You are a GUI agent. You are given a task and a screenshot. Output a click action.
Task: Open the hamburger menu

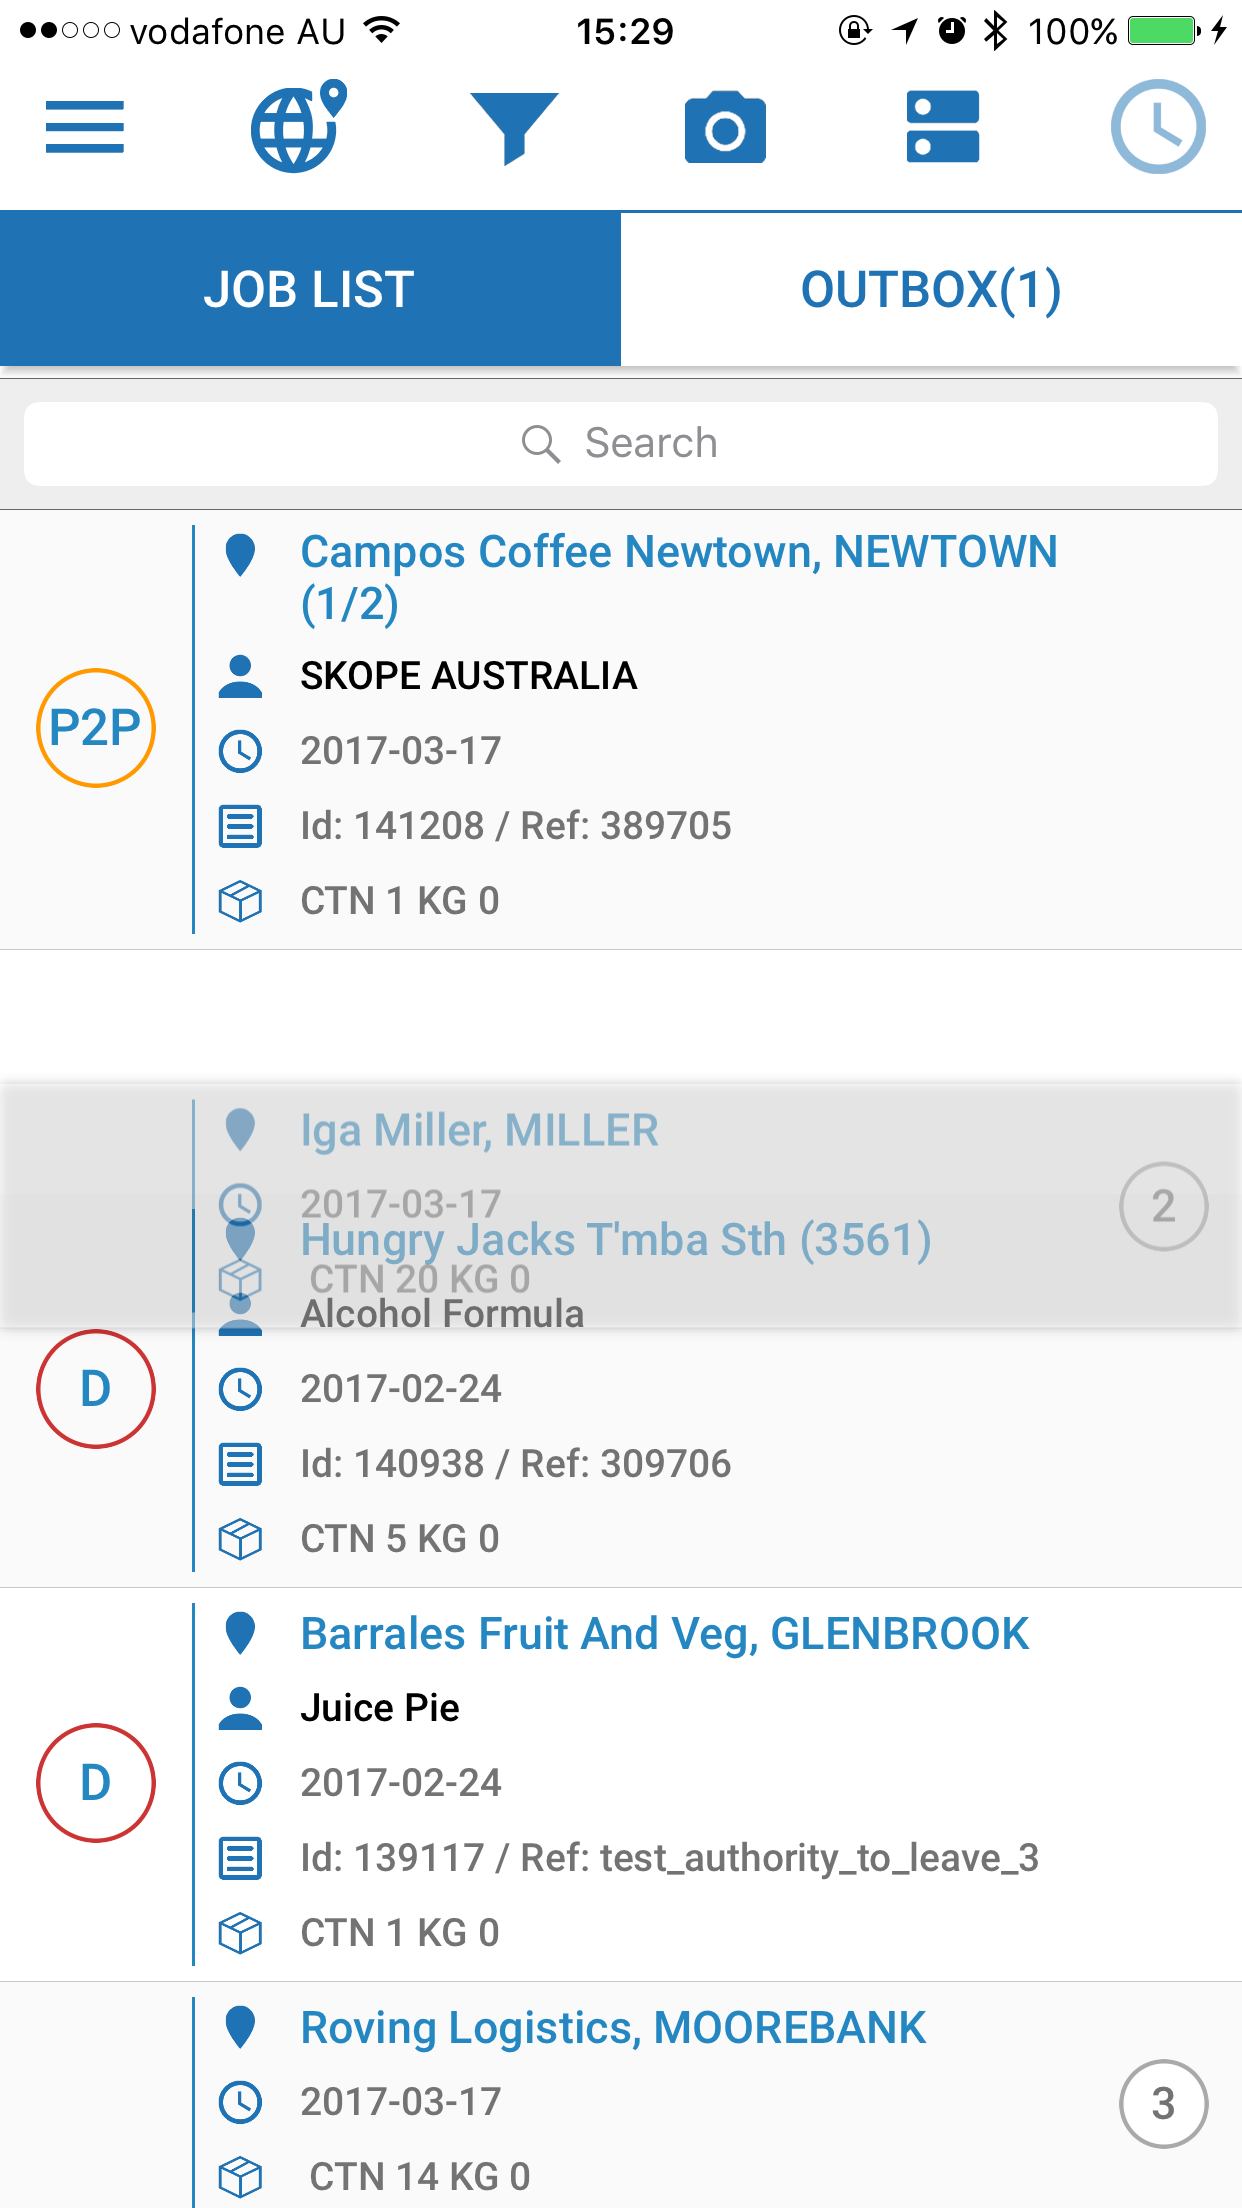[x=85, y=127]
